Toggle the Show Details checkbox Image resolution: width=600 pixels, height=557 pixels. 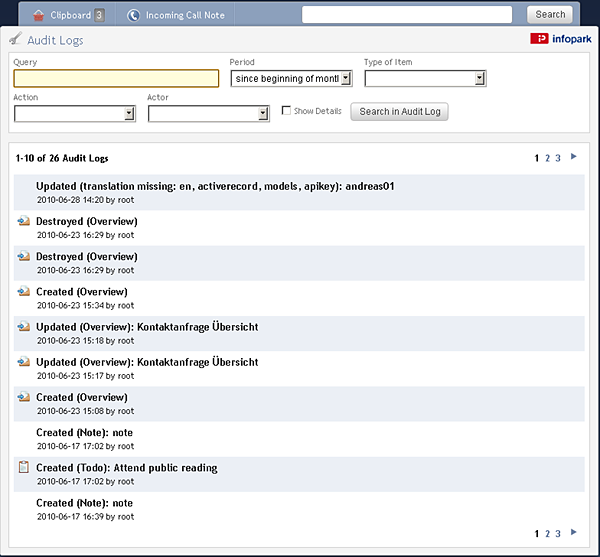pos(286,111)
